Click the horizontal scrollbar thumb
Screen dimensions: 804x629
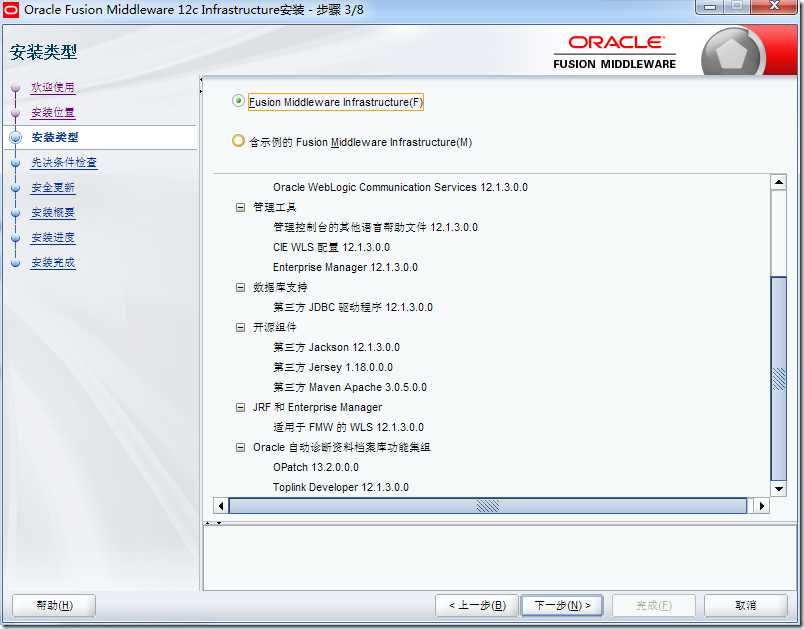pyautogui.click(x=488, y=506)
